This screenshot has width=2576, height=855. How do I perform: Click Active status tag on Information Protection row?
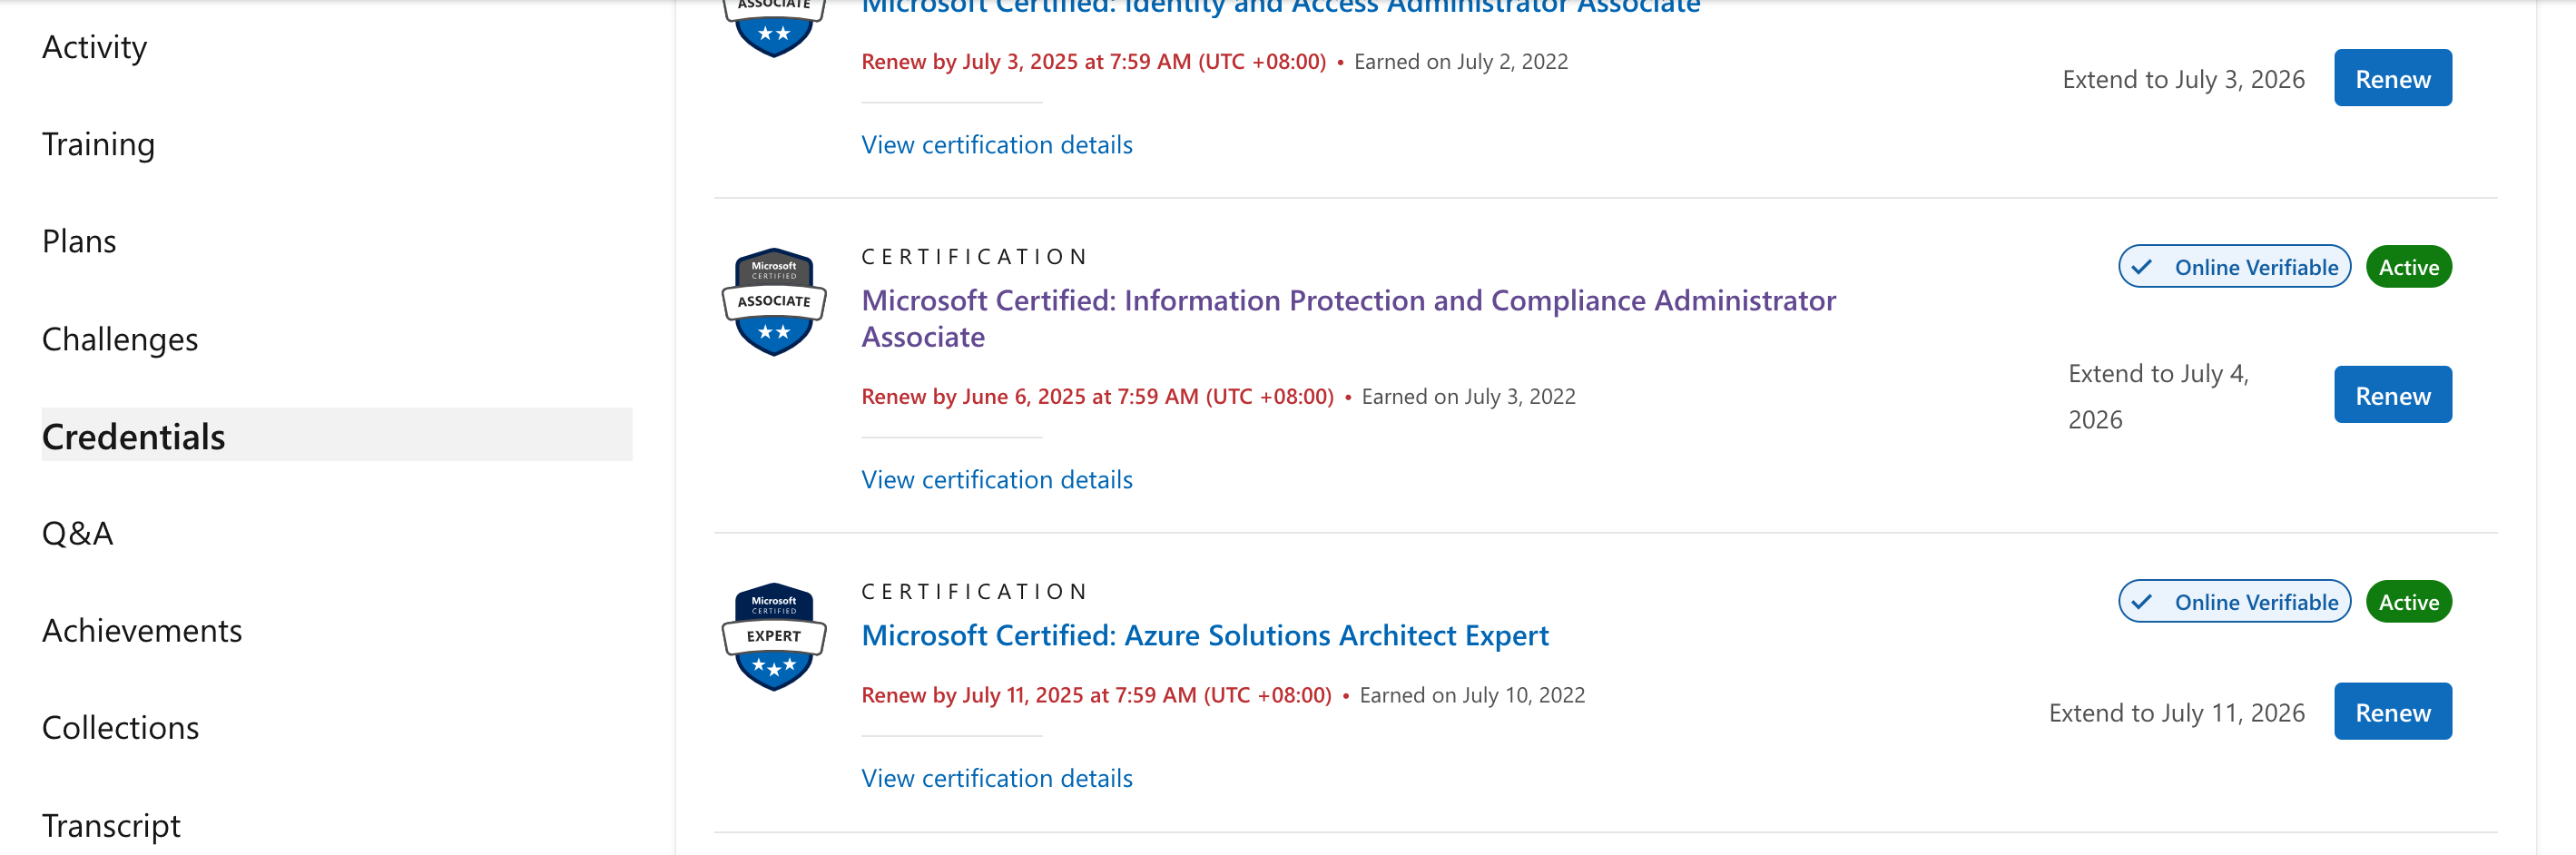2408,267
